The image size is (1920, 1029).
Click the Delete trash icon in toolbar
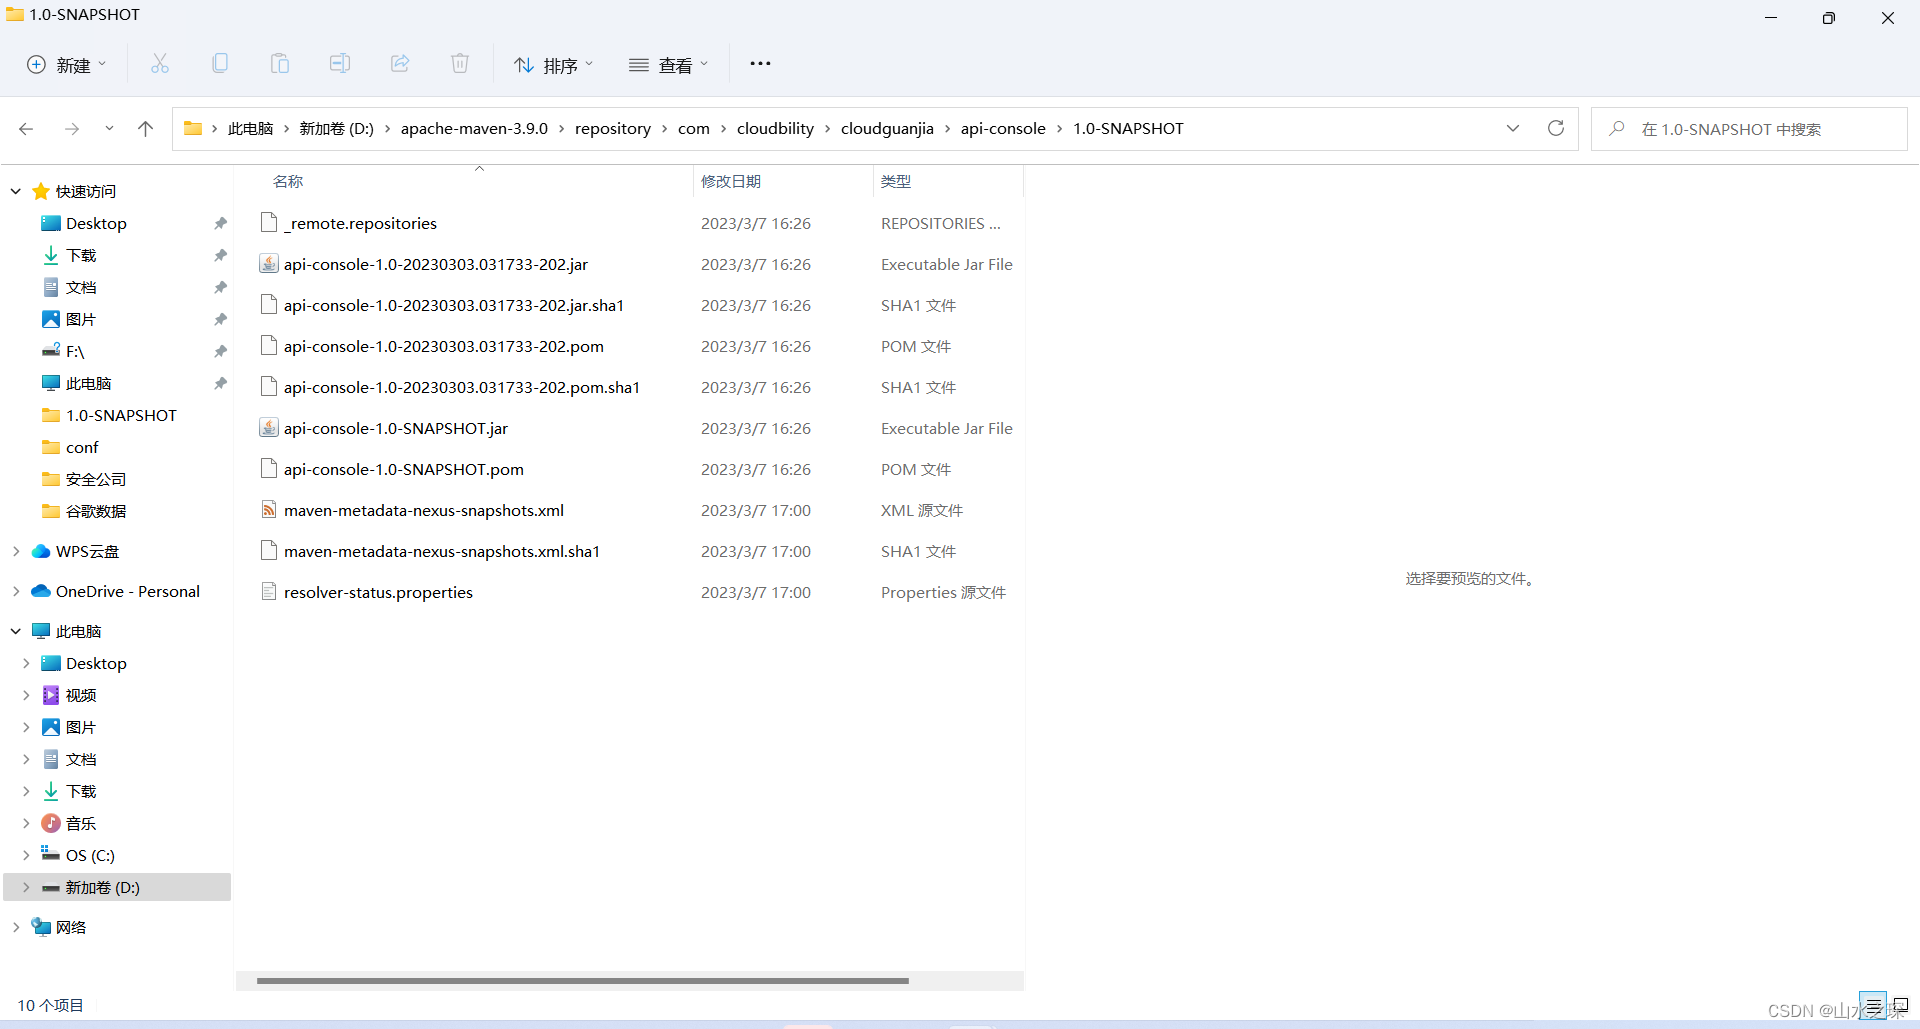tap(460, 64)
